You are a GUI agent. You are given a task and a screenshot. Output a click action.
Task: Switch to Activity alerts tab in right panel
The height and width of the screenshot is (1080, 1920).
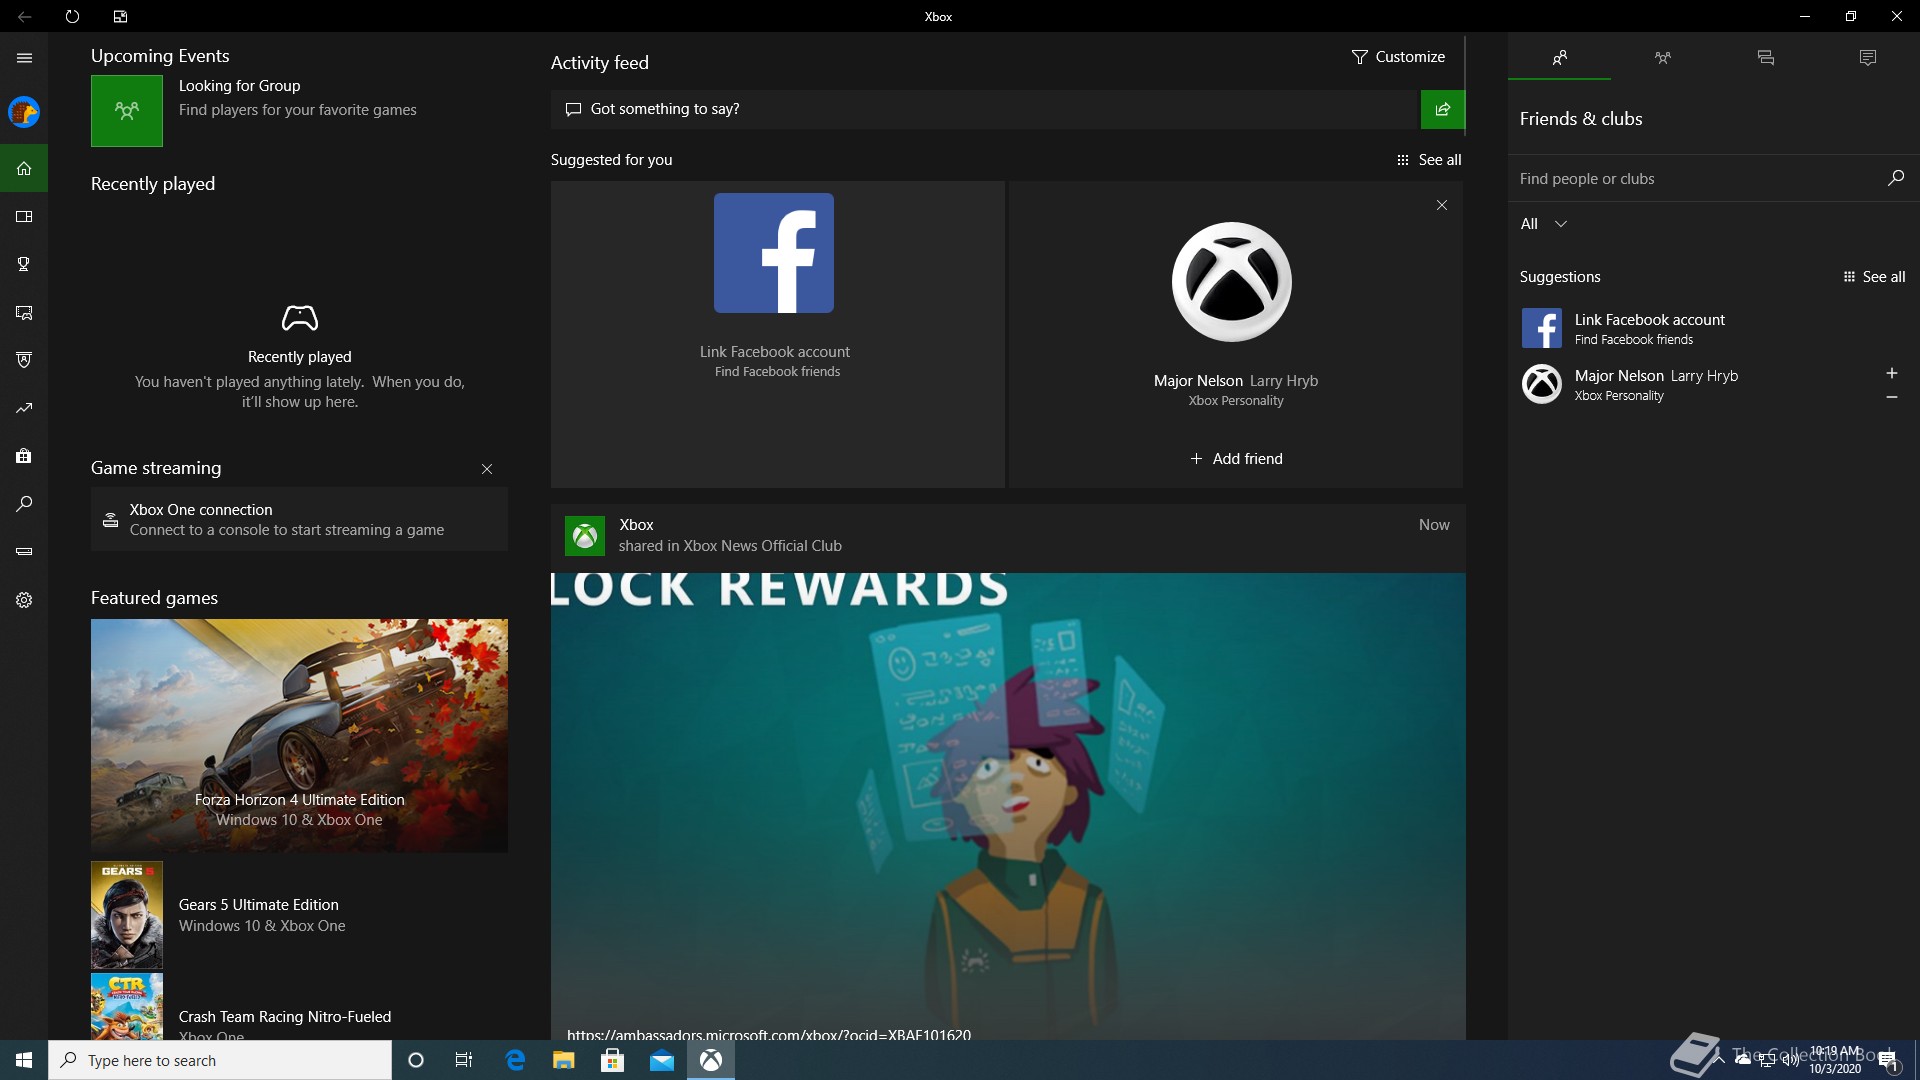pos(1867,58)
